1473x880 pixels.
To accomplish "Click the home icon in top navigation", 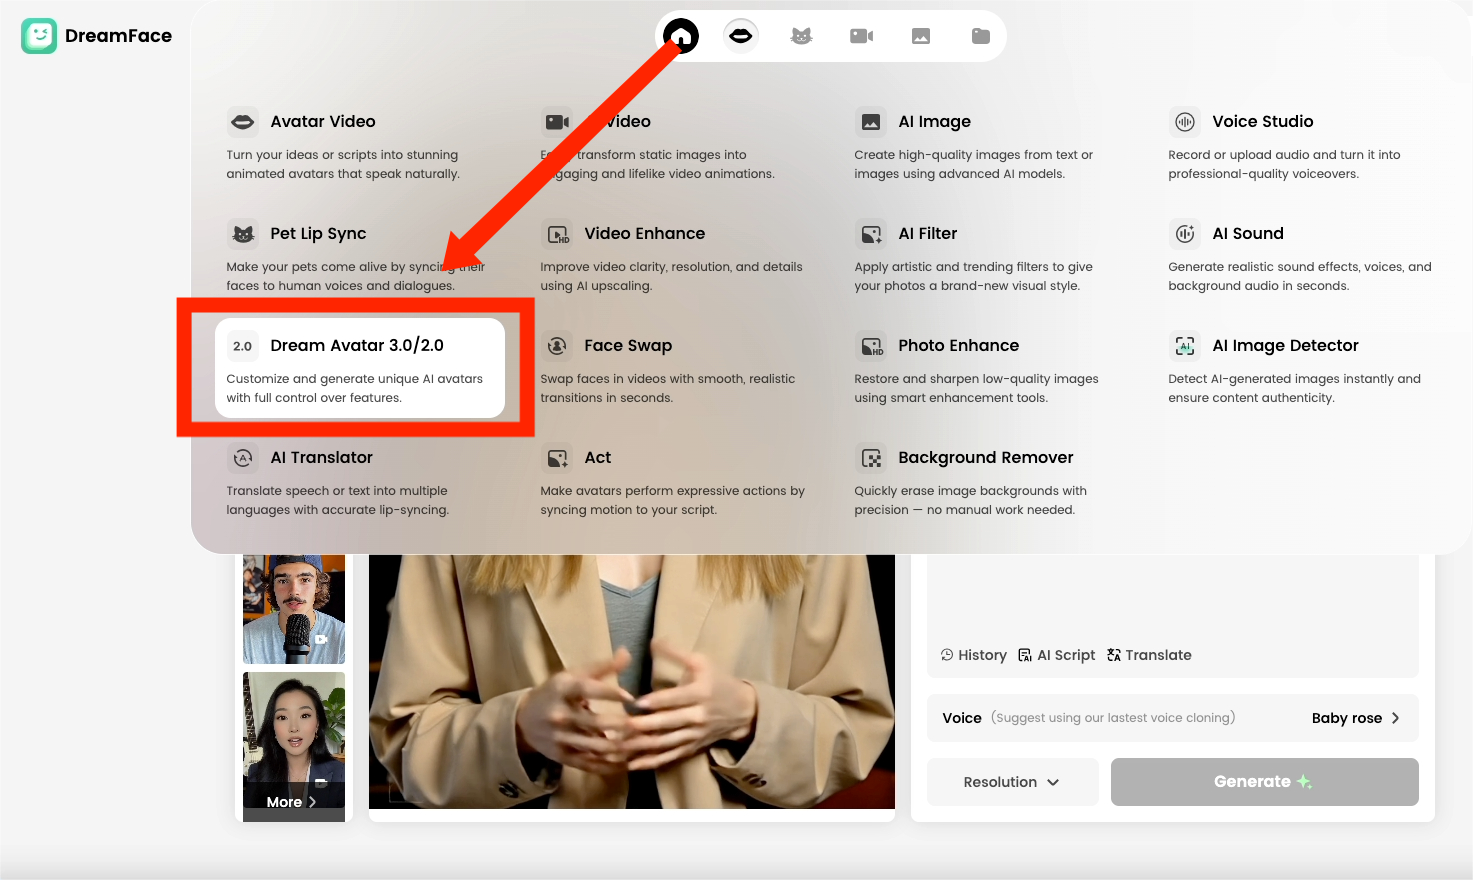I will click(x=681, y=36).
